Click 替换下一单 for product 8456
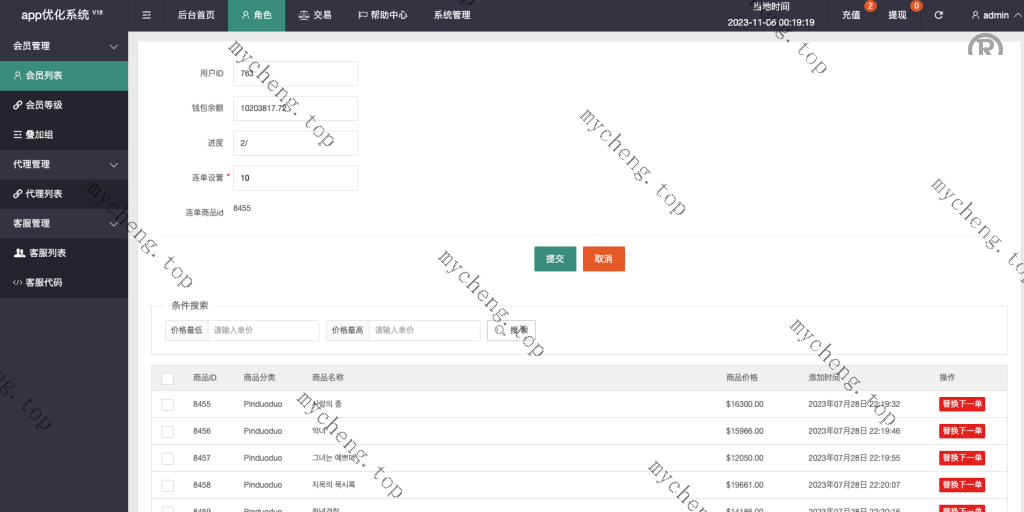This screenshot has height=512, width=1024. tap(962, 431)
